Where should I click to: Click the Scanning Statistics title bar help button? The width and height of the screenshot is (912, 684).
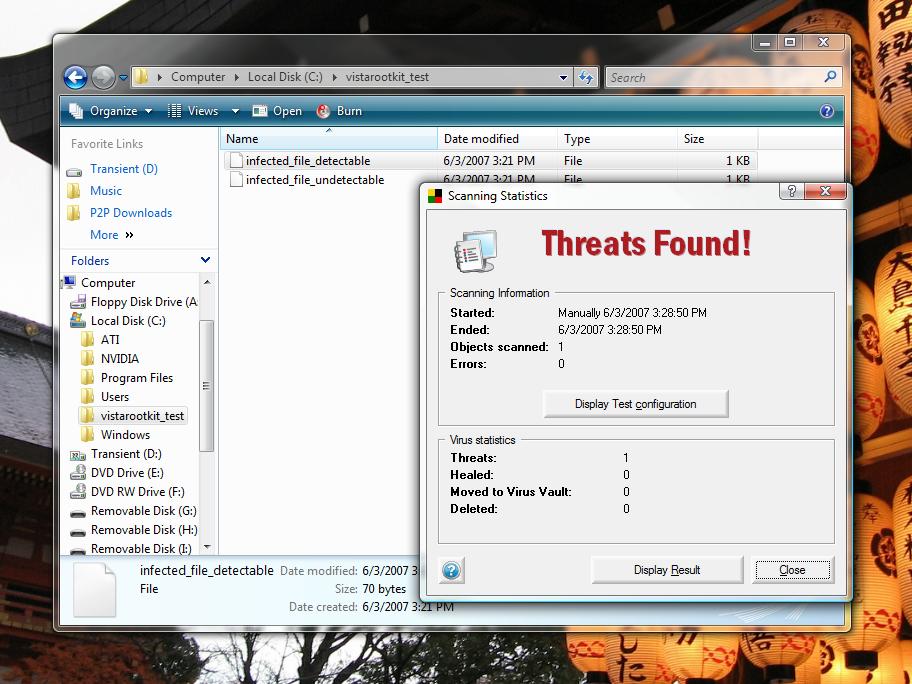[792, 191]
